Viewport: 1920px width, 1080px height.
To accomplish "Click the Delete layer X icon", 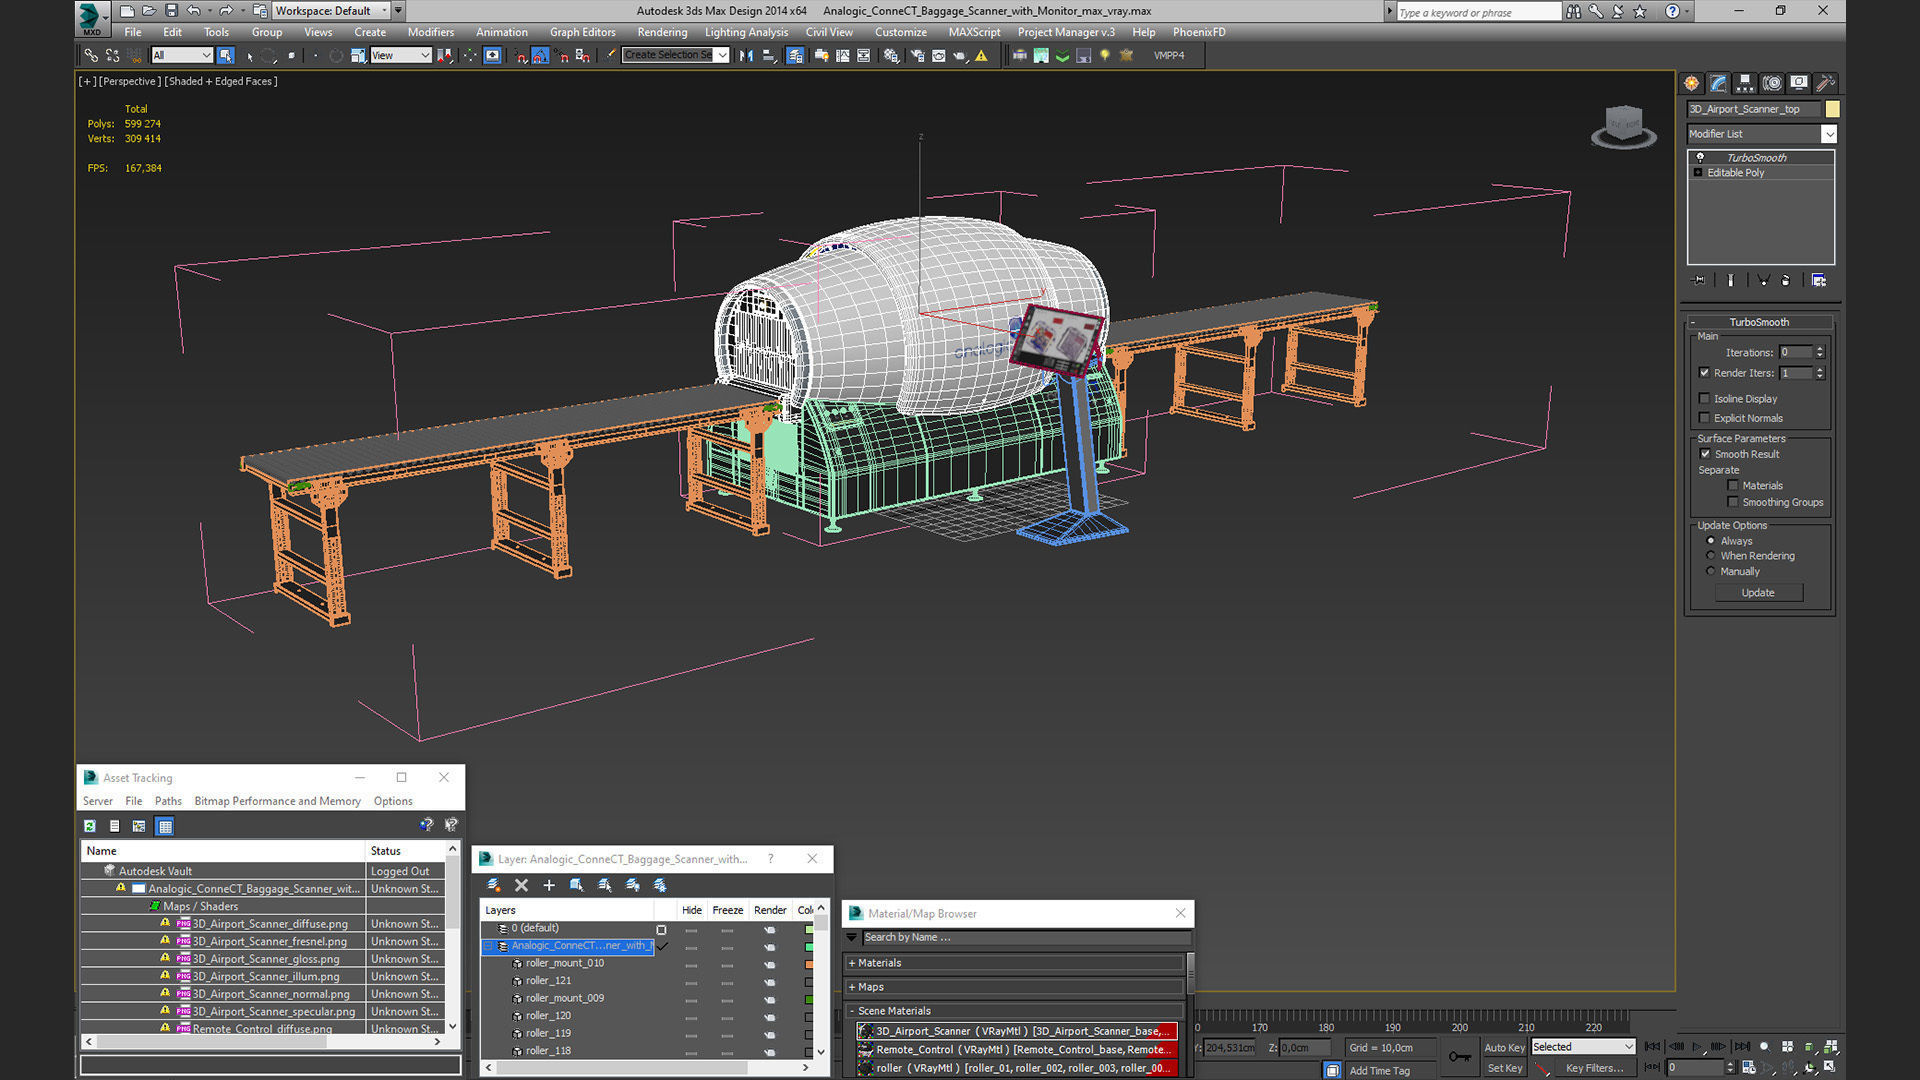I will pos(521,885).
